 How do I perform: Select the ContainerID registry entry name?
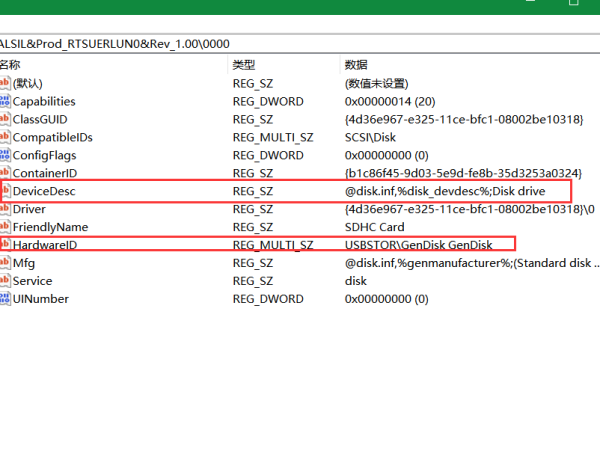(44, 173)
